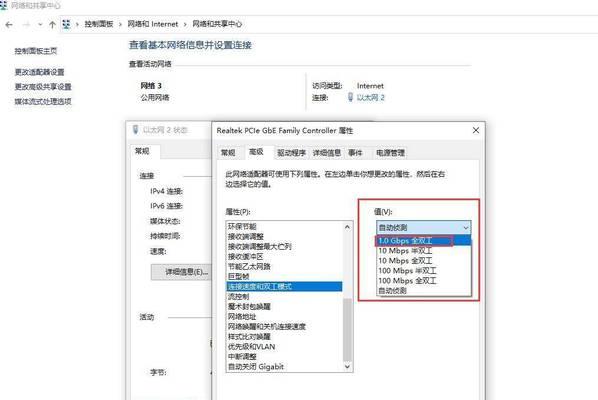Choose 100 Mbps 全双工 option
This screenshot has width=598, height=400.
(x=424, y=281)
